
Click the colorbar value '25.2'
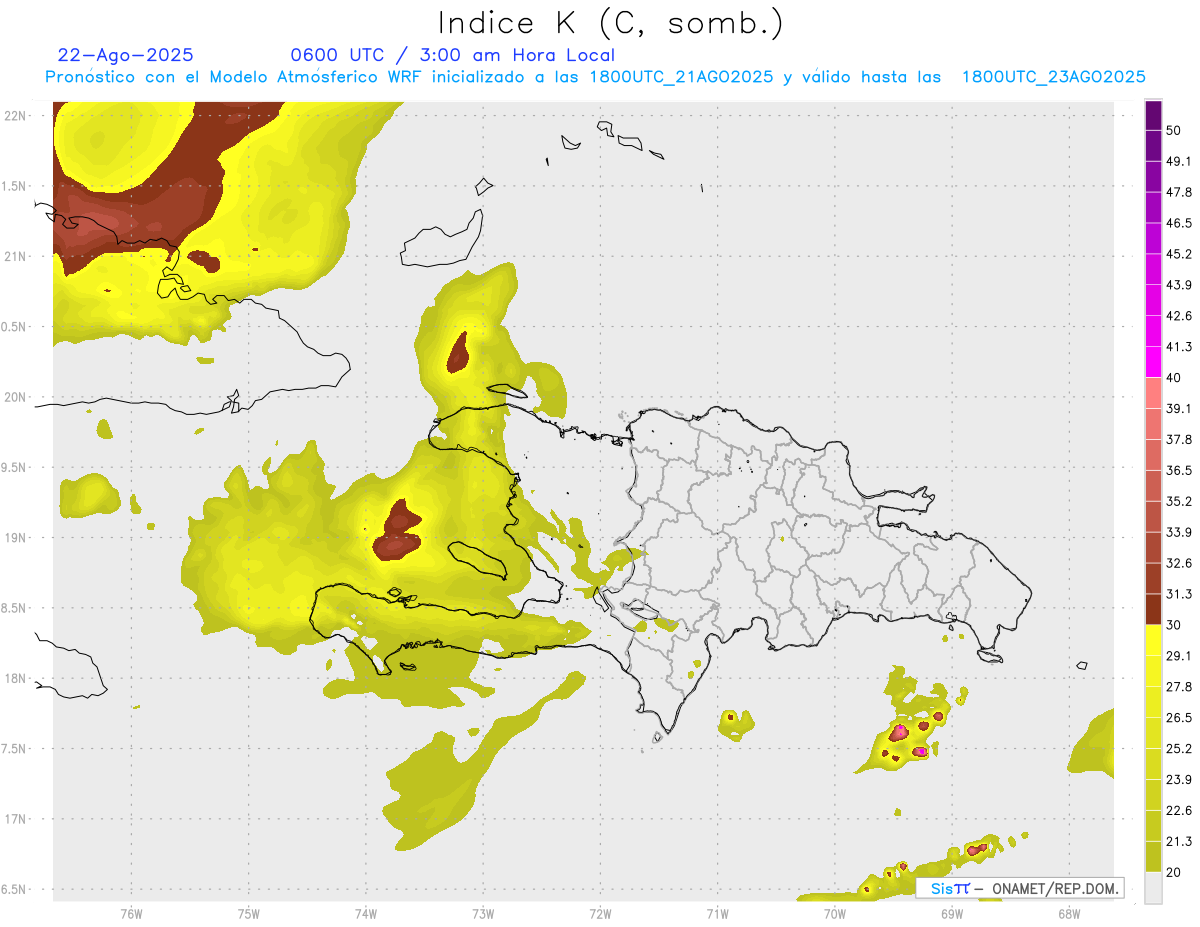(x=1179, y=748)
